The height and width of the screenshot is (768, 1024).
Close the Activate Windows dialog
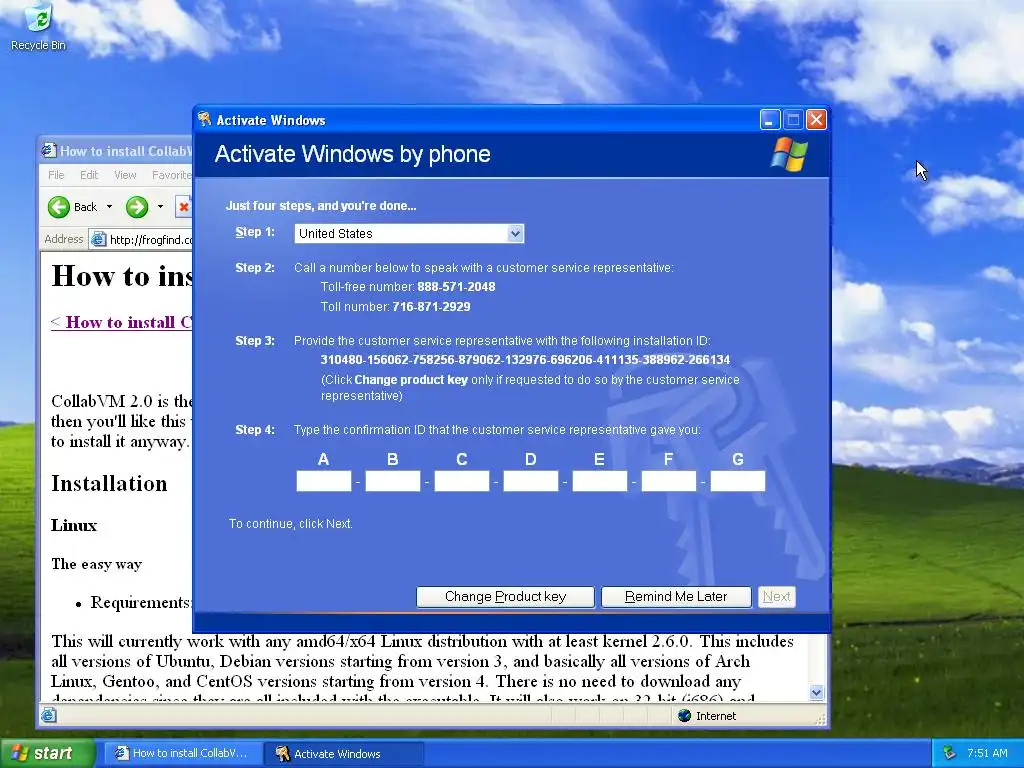(x=816, y=120)
